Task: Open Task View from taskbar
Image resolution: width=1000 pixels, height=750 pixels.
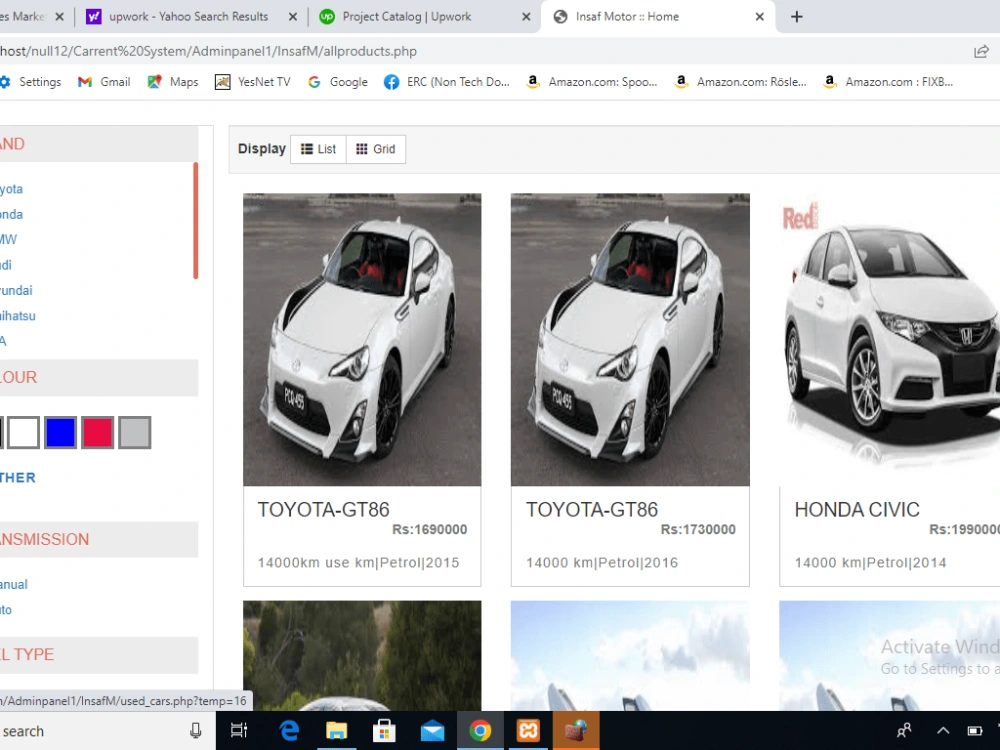Action: (x=239, y=731)
